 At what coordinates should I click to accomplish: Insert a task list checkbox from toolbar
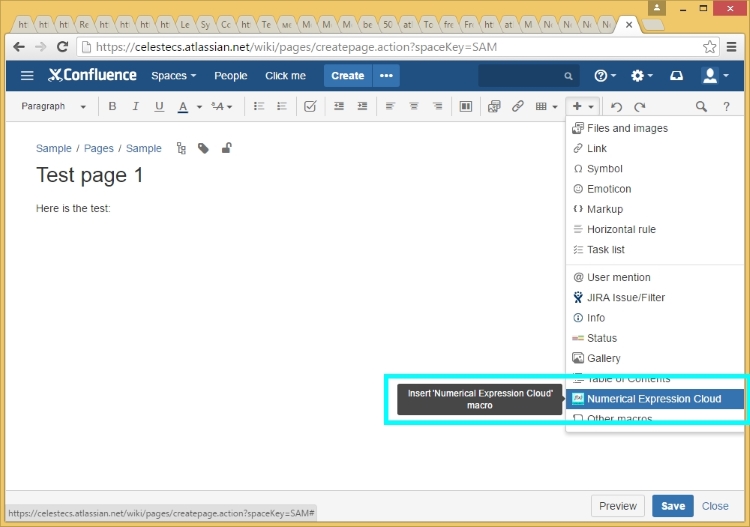[310, 106]
